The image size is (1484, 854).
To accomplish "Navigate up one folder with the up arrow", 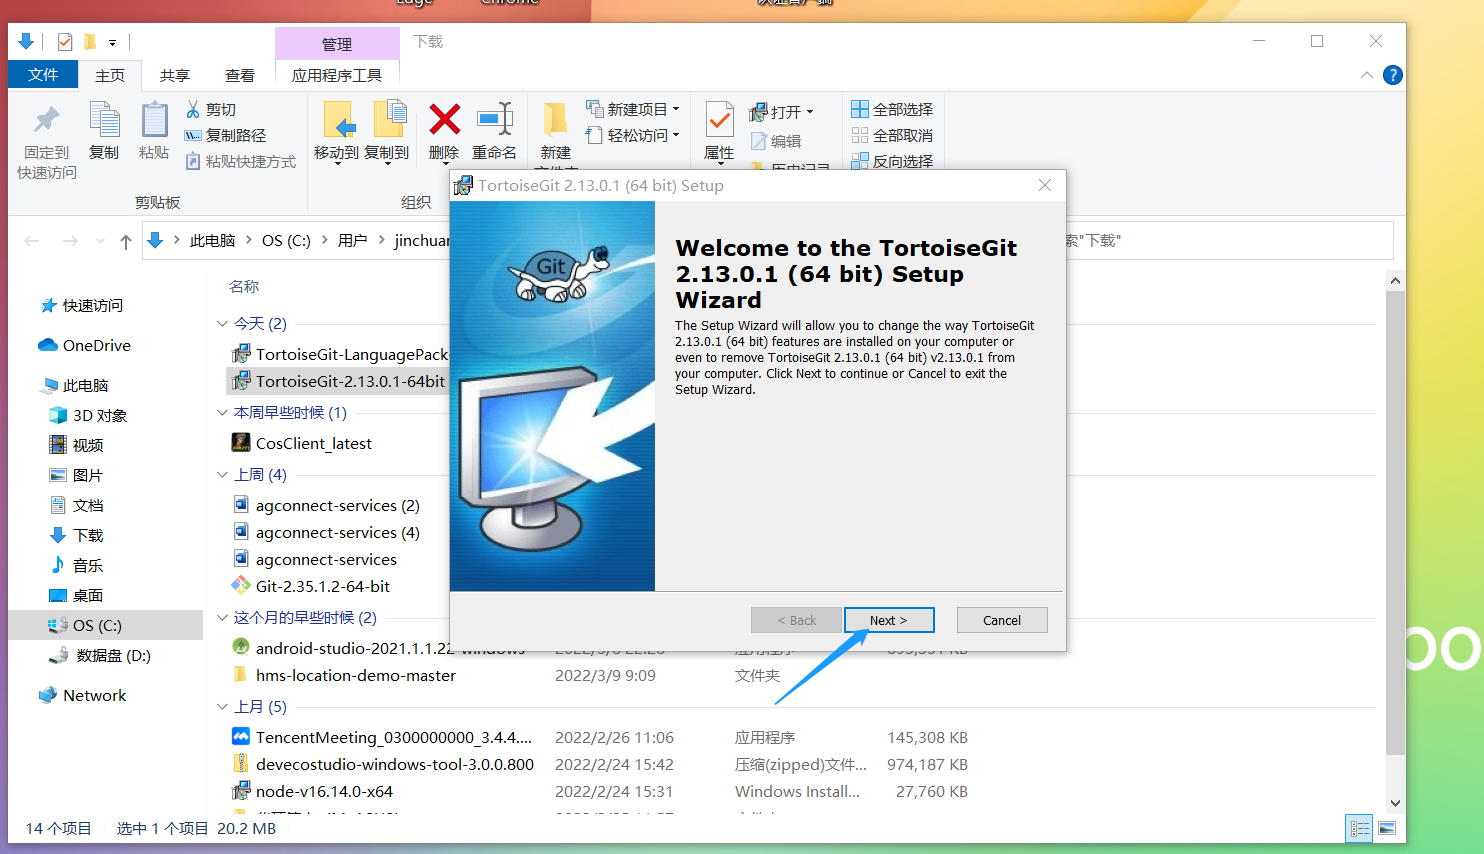I will tap(126, 241).
